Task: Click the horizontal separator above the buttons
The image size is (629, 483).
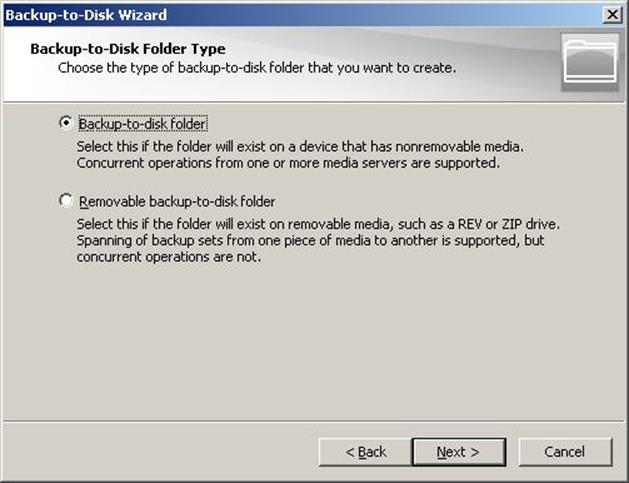Action: [314, 421]
